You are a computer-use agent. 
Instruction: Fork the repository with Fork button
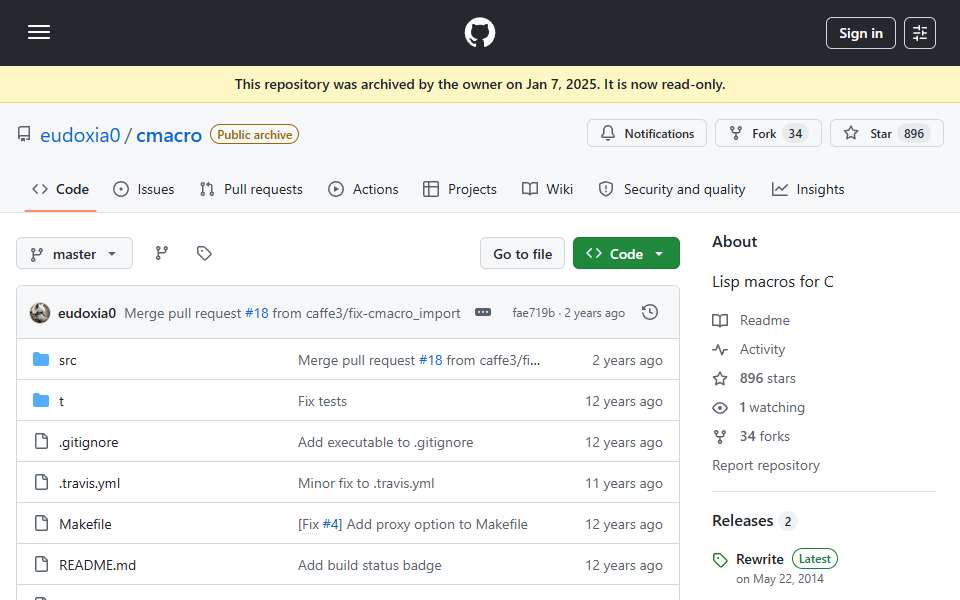click(x=768, y=133)
